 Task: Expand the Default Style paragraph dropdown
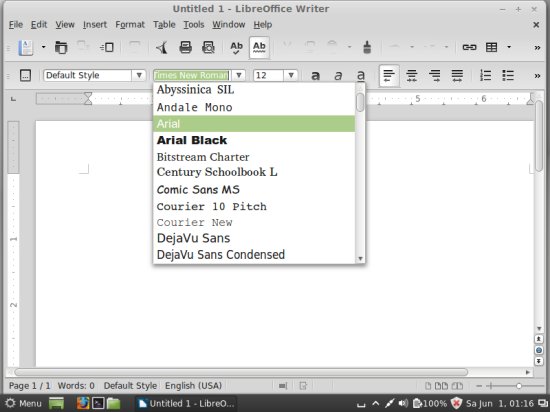139,75
